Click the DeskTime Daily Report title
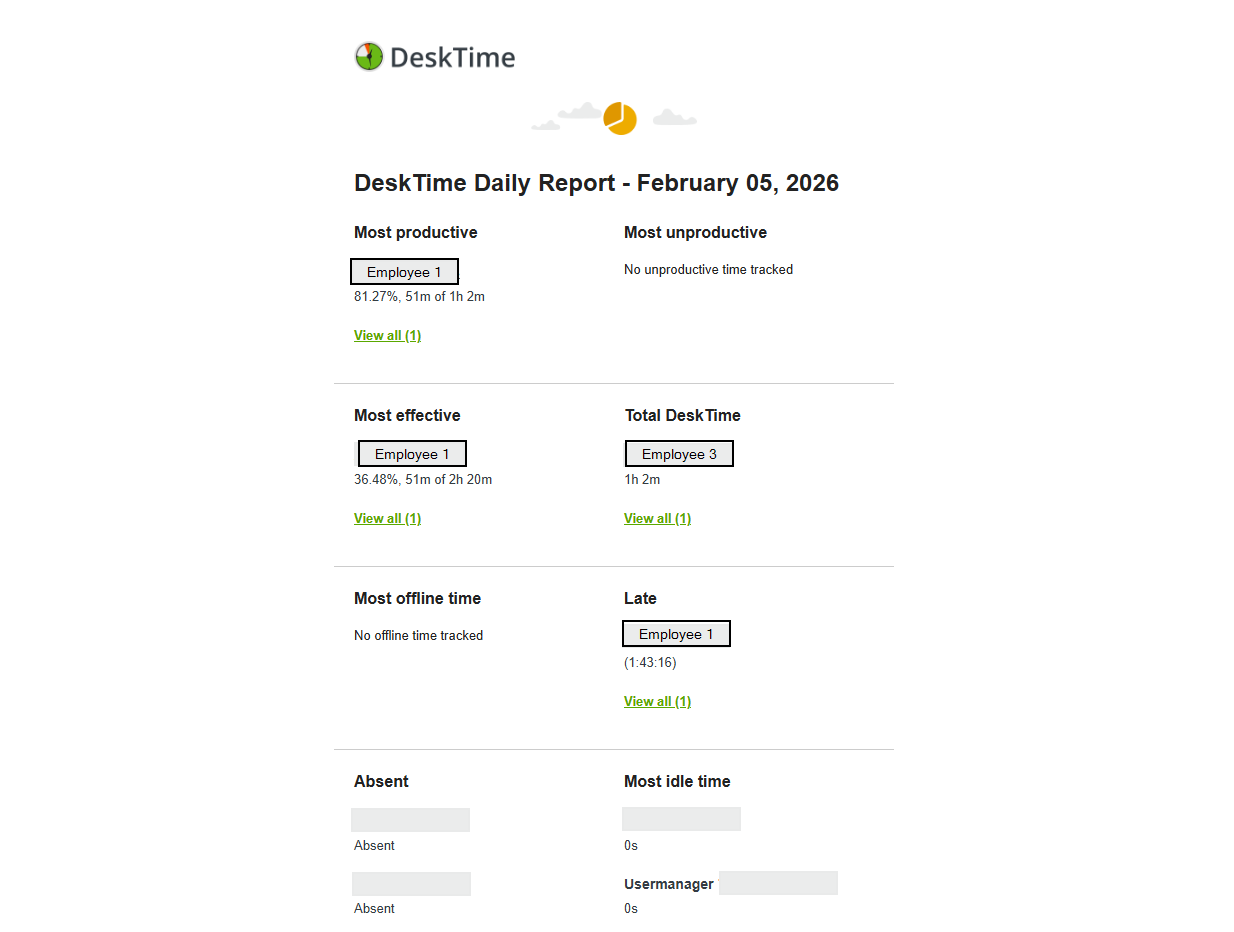 (x=596, y=183)
